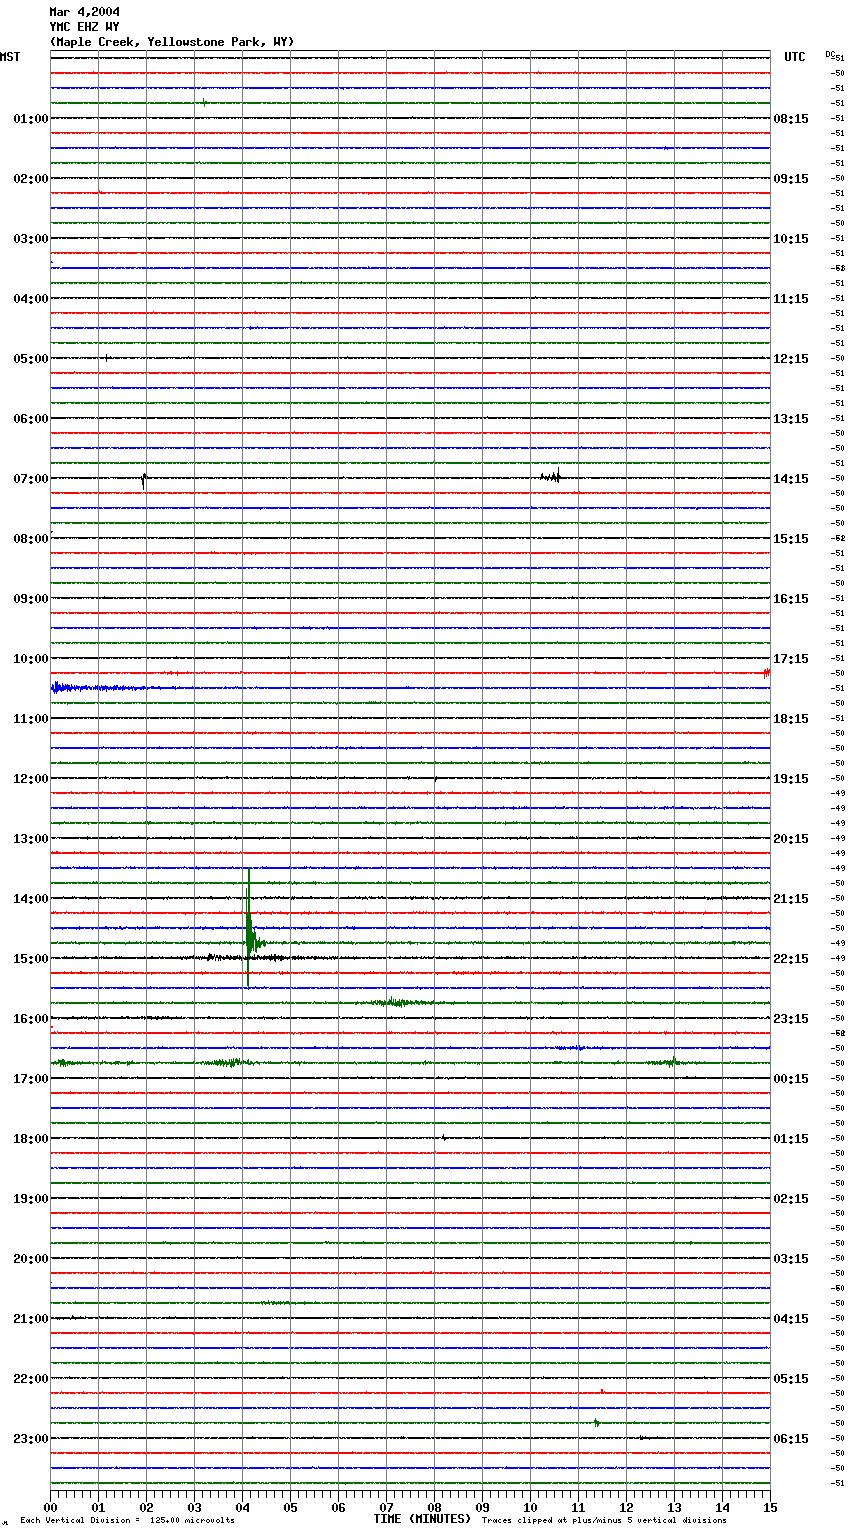The height and width of the screenshot is (1534, 850).
Task: Click the 'UTC' column header
Action: 795,57
